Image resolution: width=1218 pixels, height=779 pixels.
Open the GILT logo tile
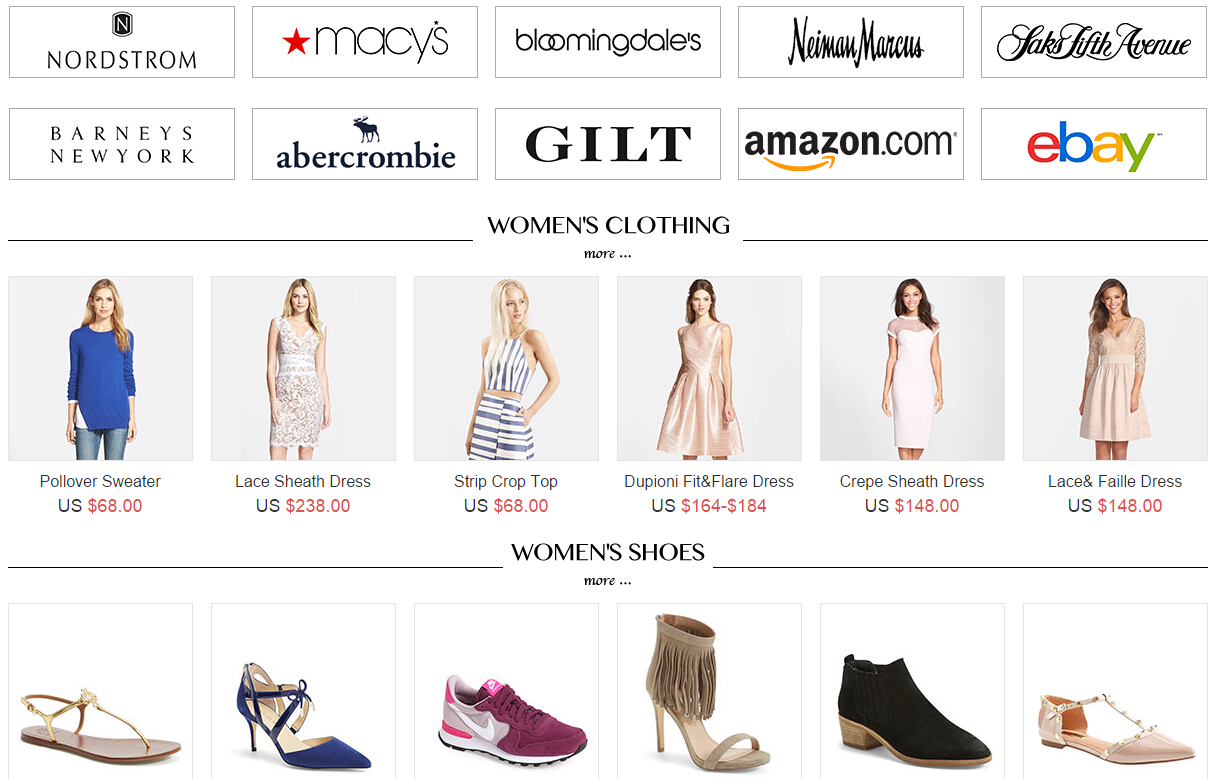tap(608, 144)
